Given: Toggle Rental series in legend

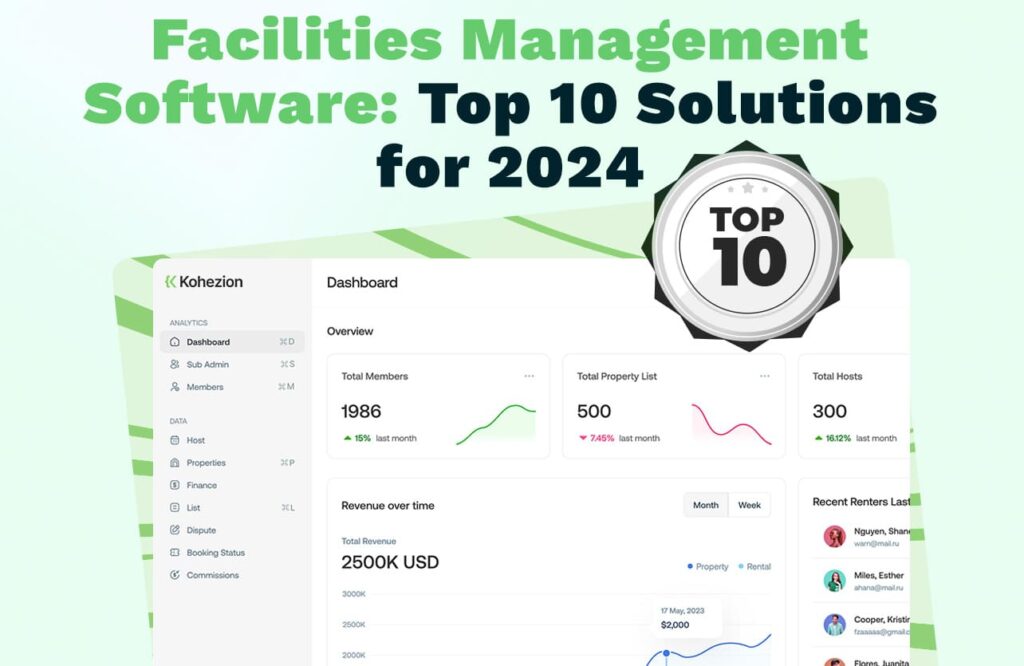Looking at the screenshot, I should pyautogui.click(x=754, y=566).
